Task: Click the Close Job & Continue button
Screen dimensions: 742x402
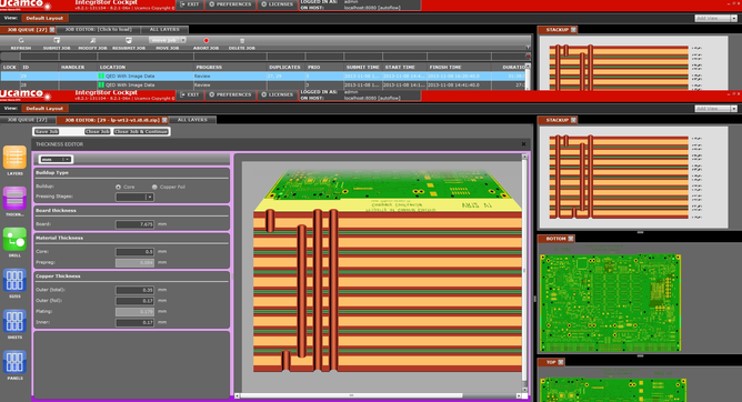Action: coord(141,131)
